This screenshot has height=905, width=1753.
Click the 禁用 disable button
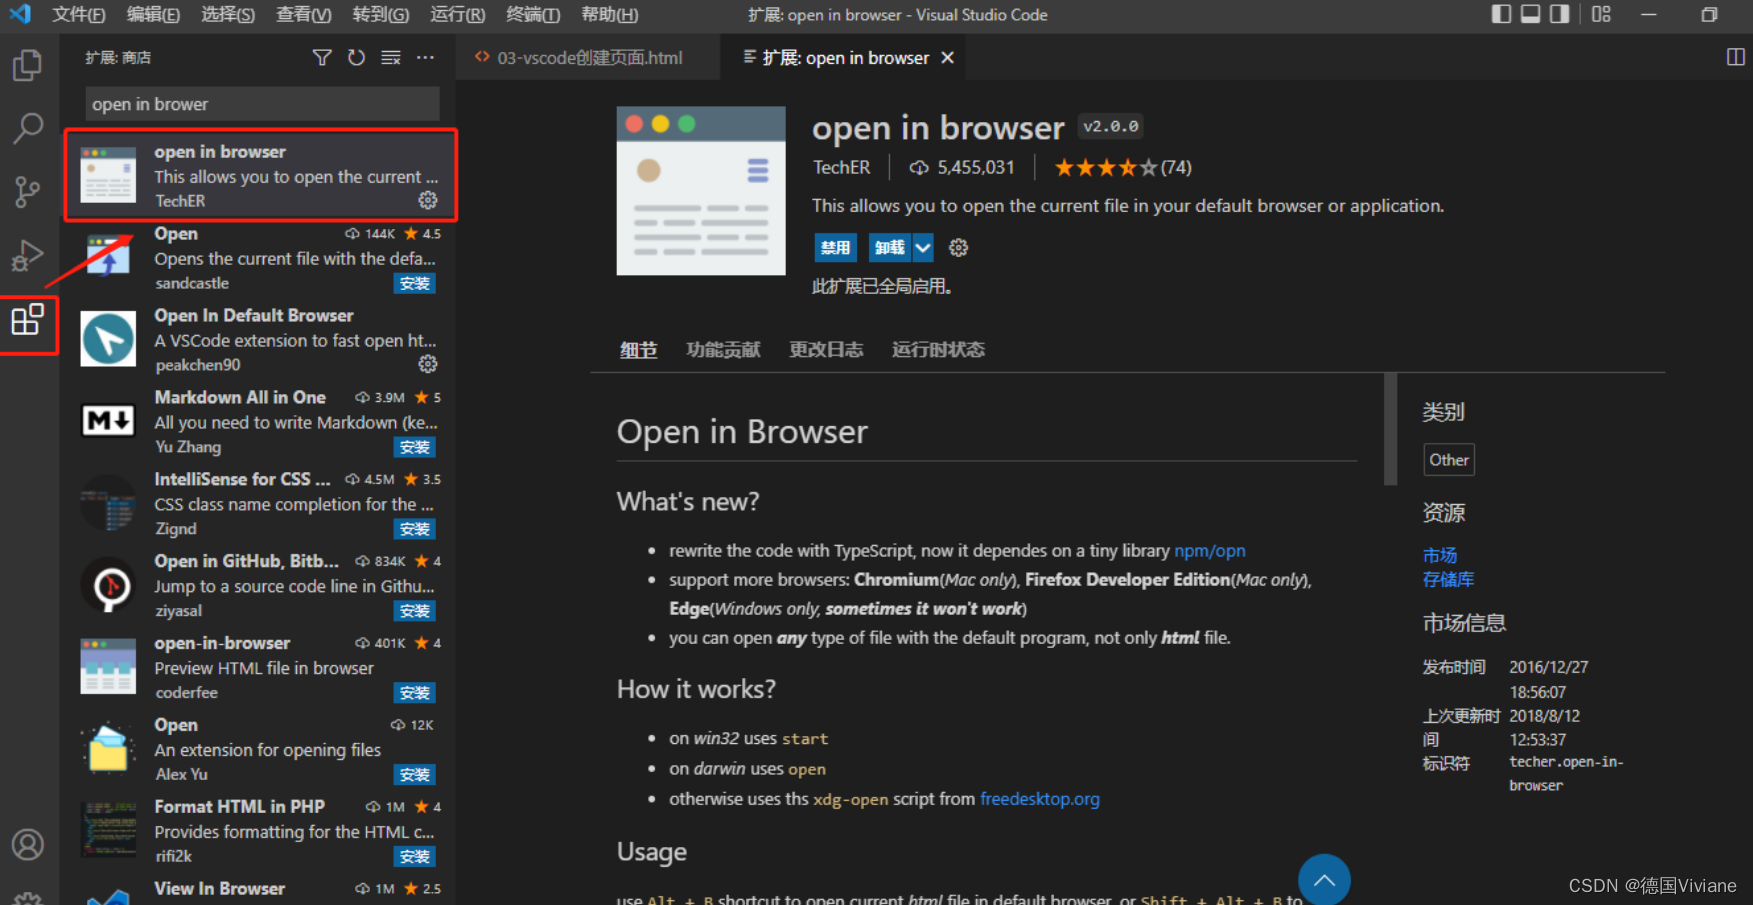835,247
